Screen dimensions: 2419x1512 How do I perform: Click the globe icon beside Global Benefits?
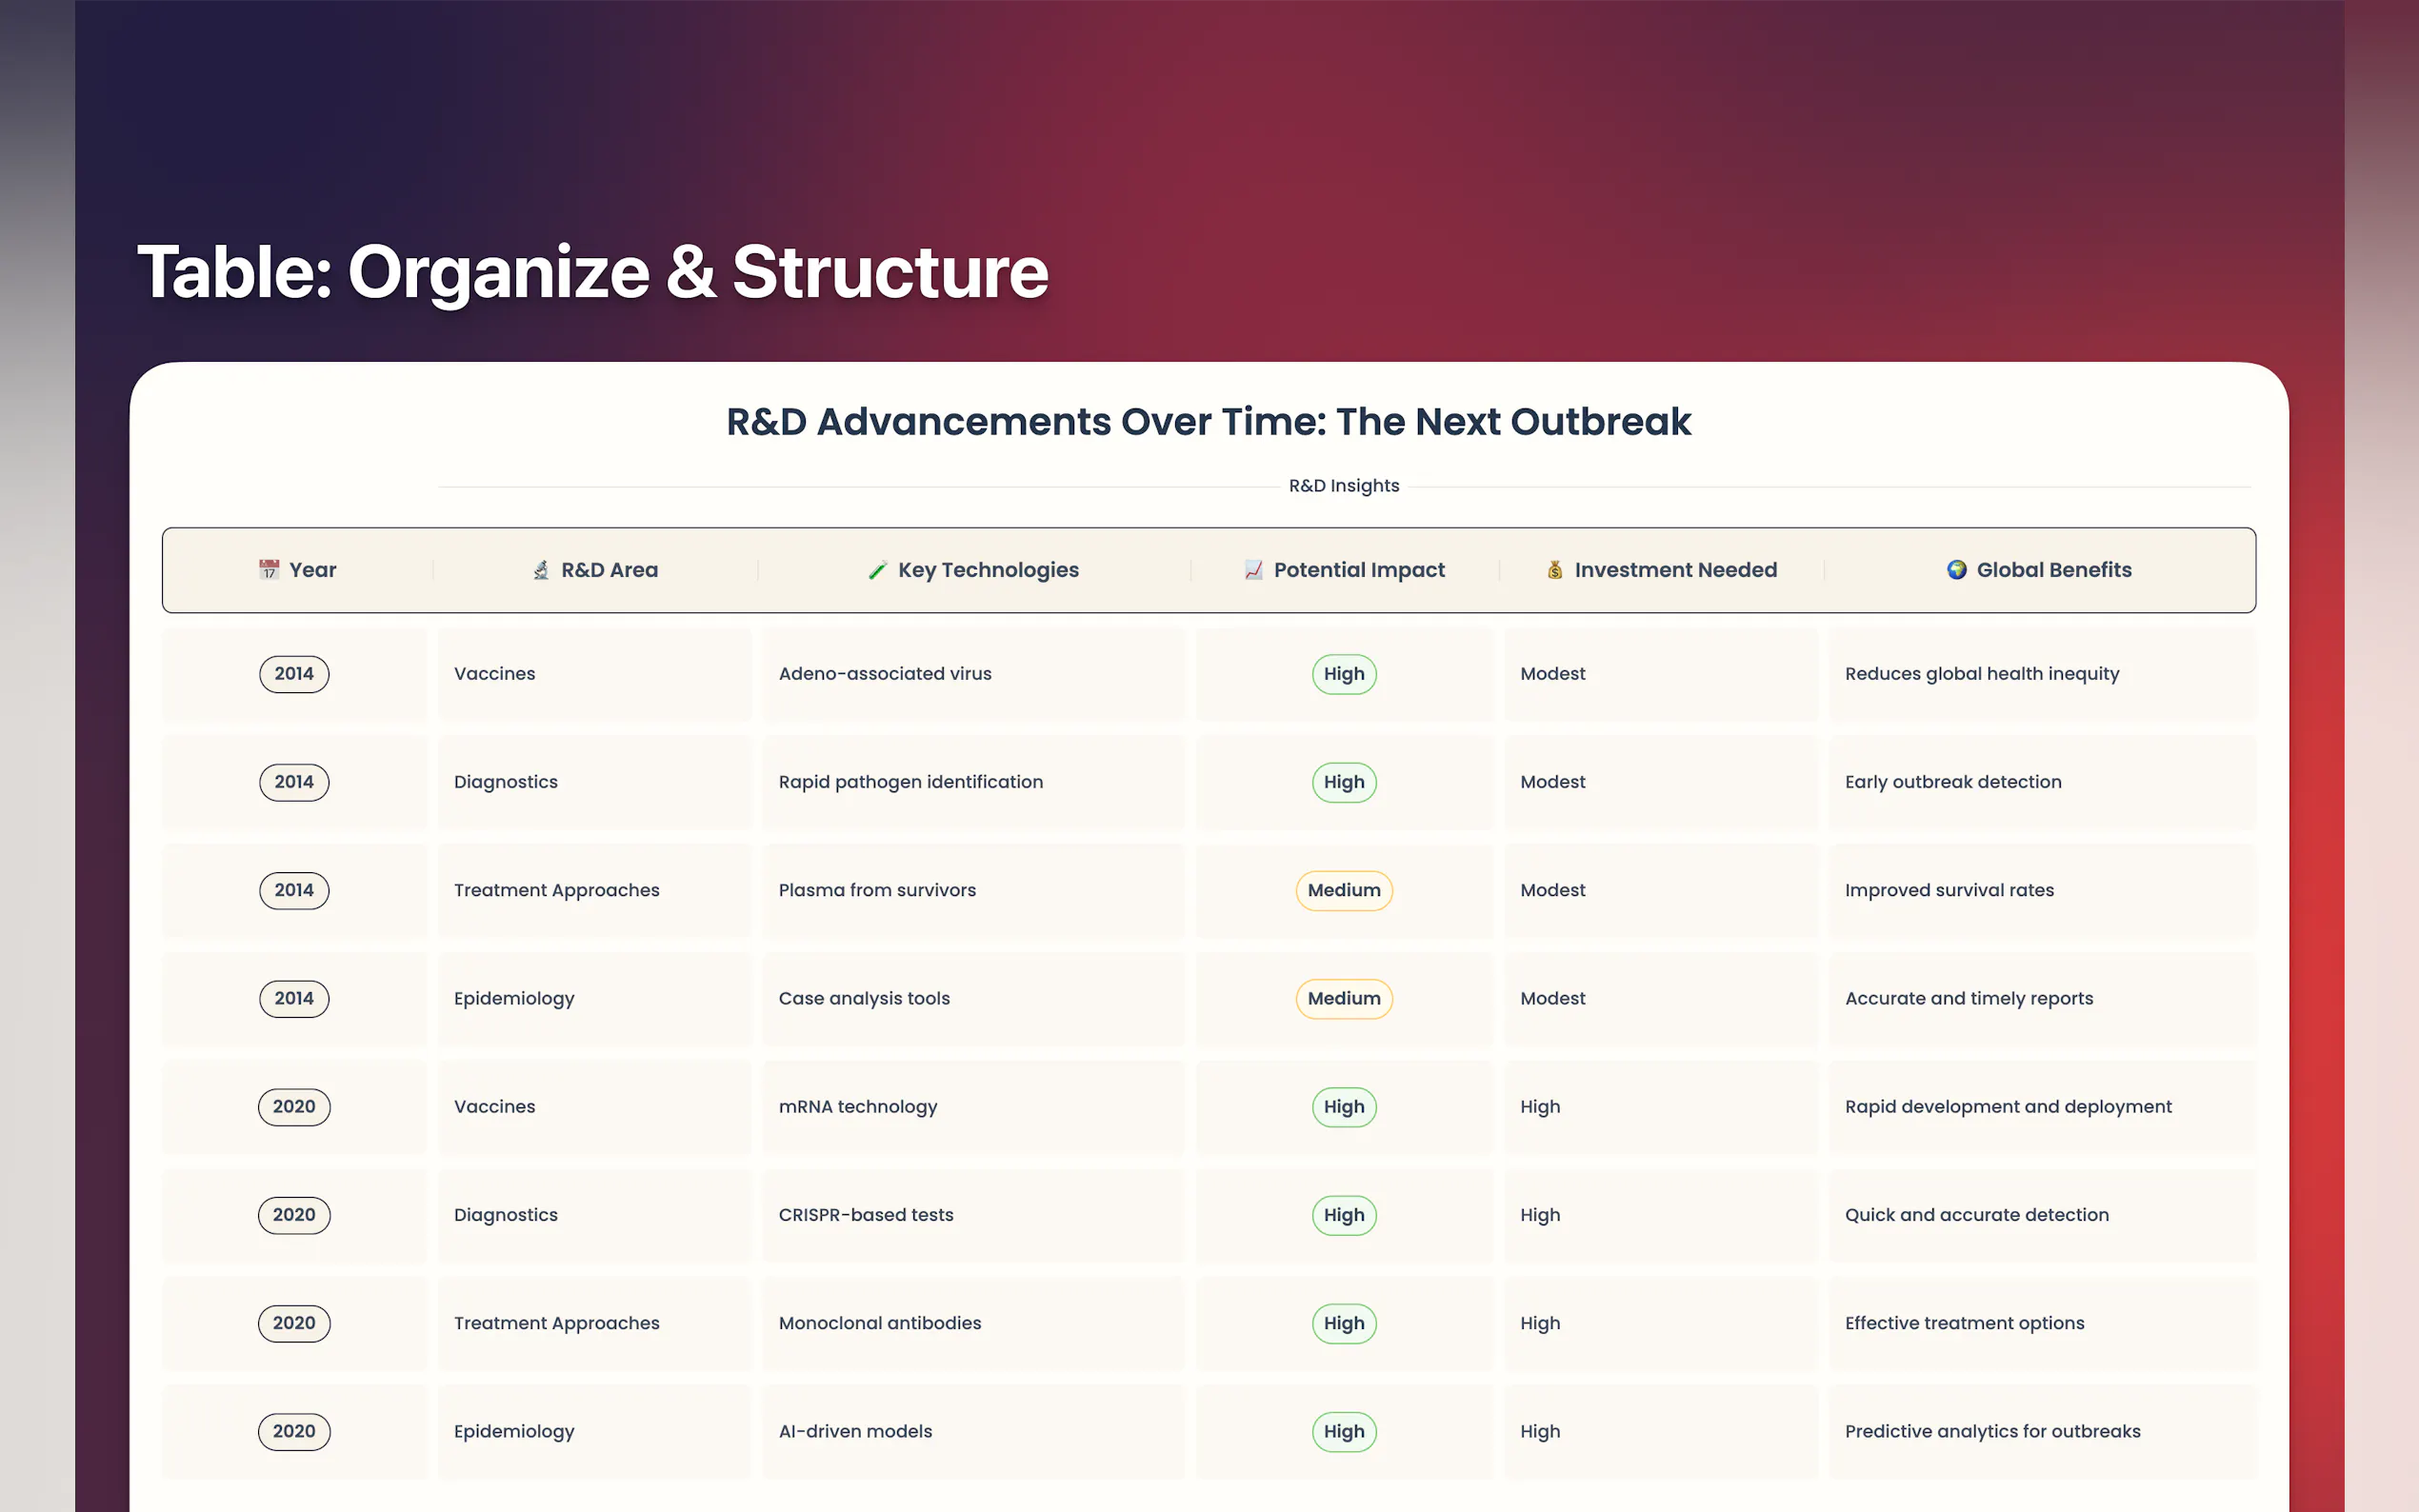tap(1956, 570)
